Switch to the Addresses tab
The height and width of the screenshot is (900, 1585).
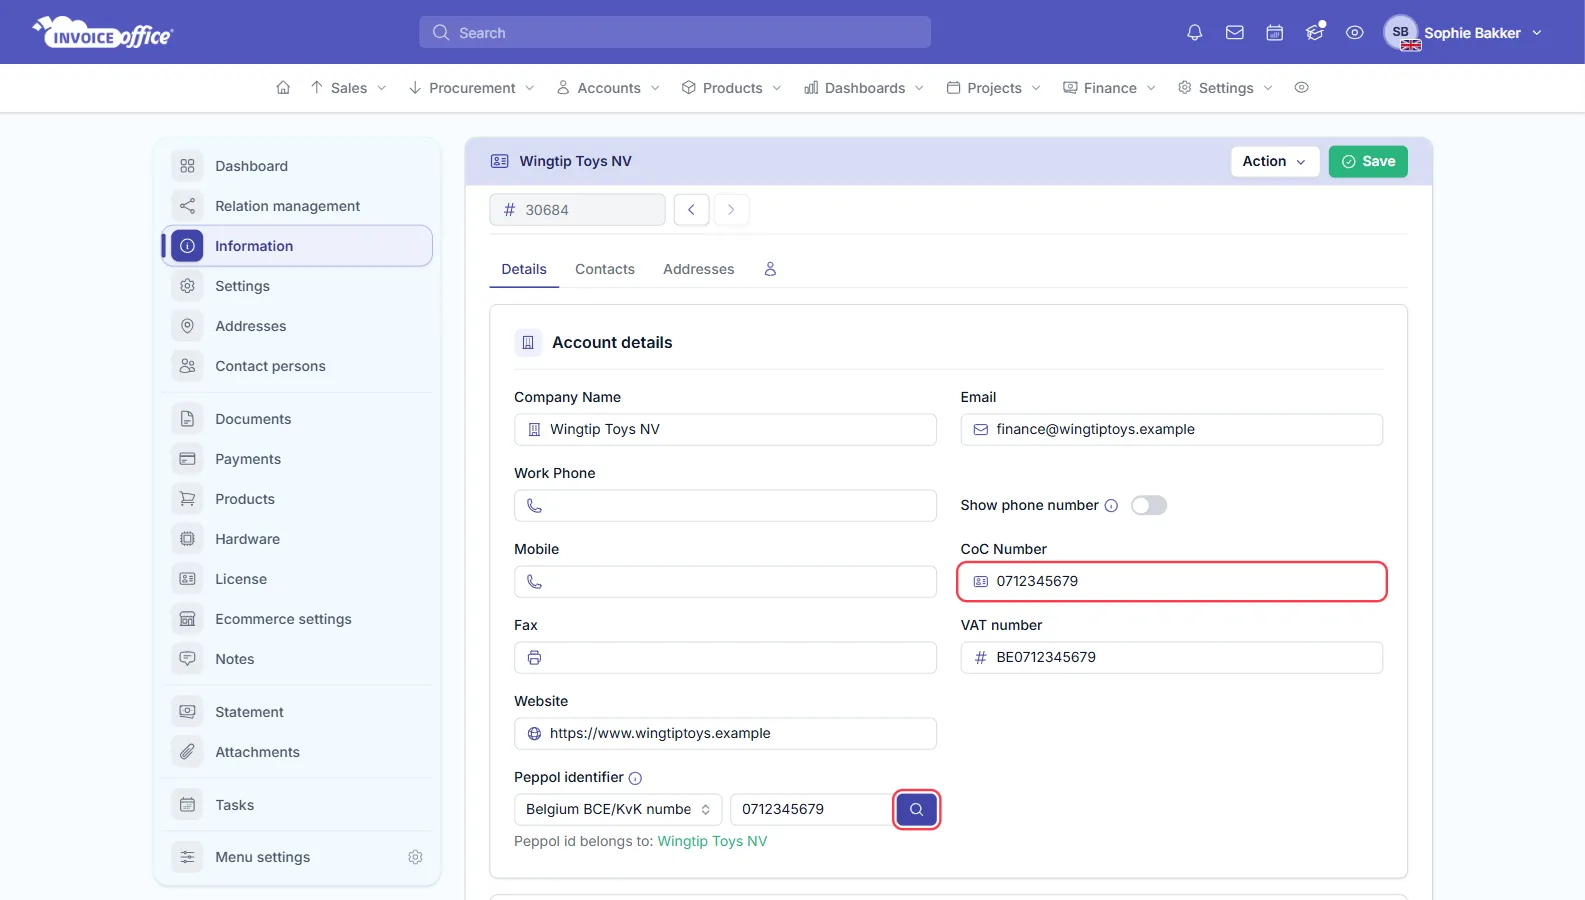pos(698,269)
